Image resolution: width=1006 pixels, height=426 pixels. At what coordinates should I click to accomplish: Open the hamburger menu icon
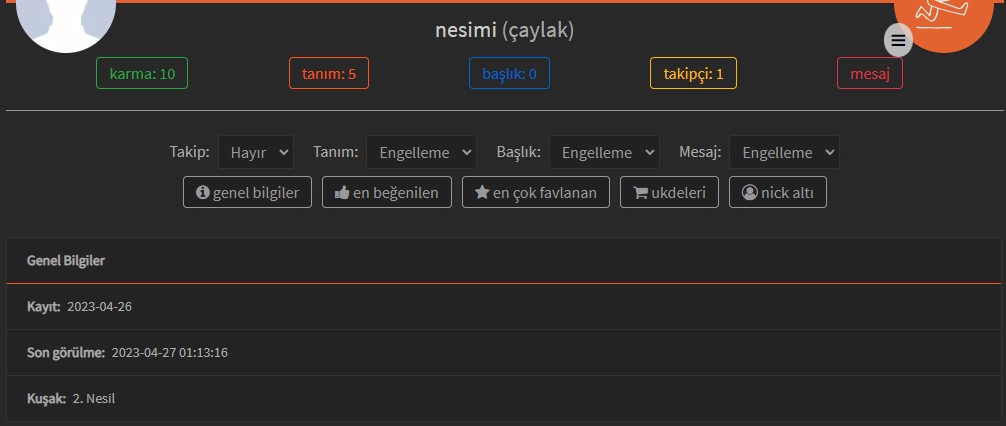click(x=898, y=40)
